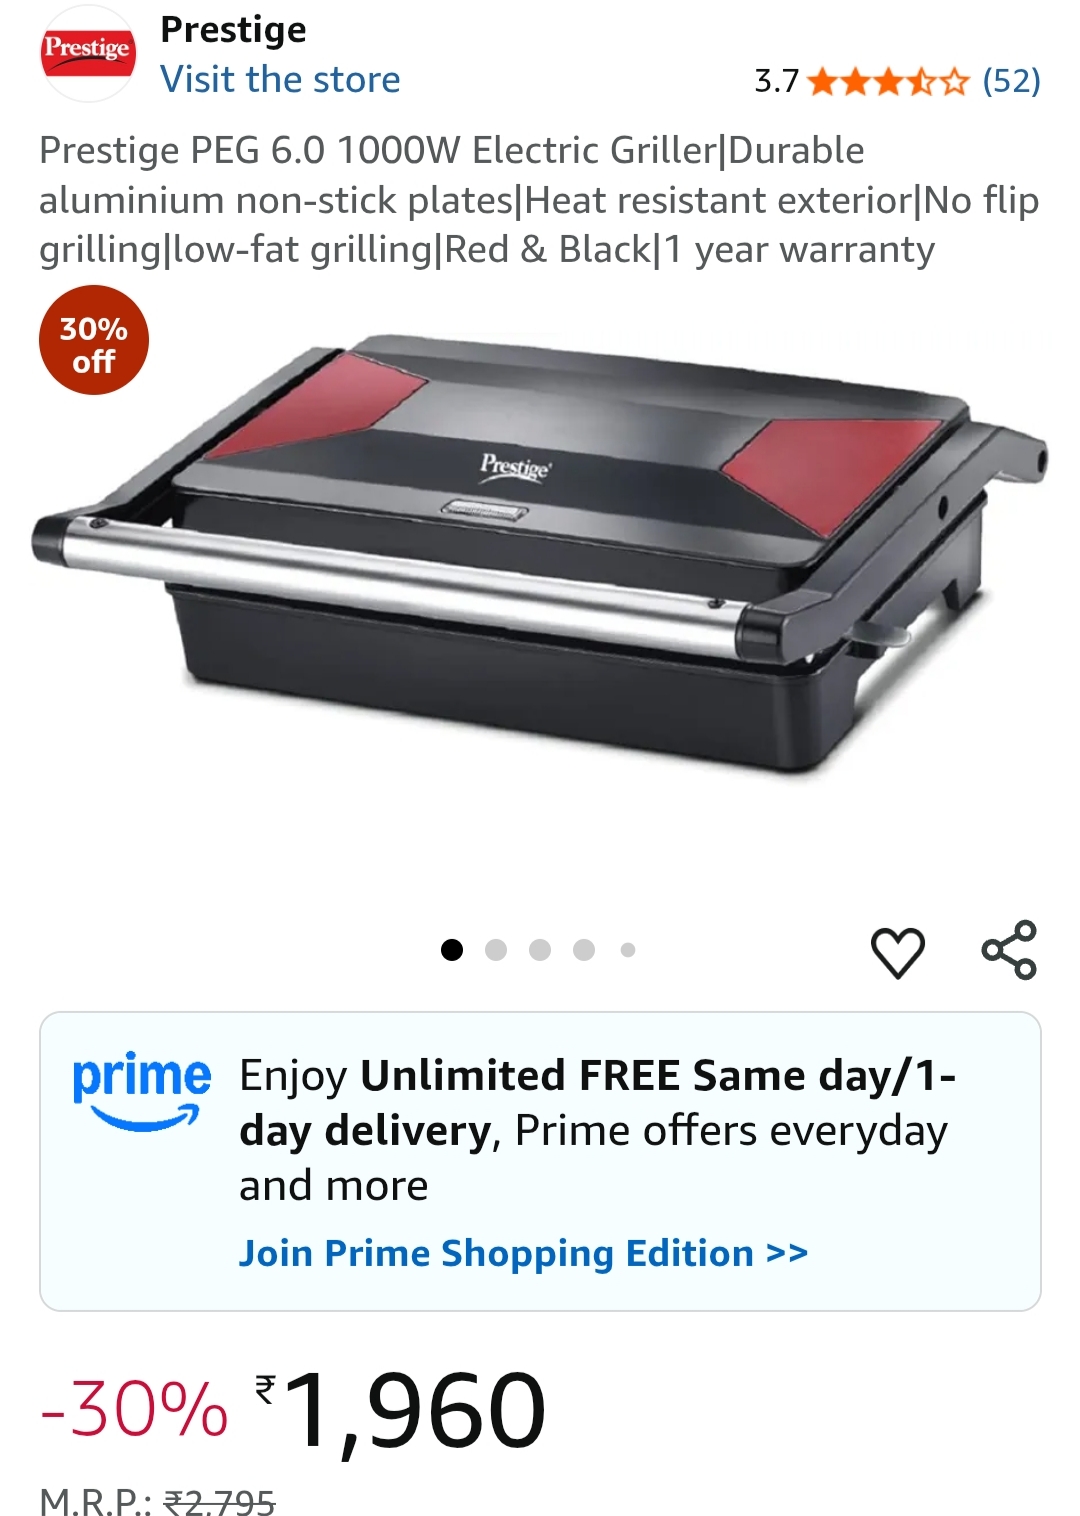Tap the 3.7 rating number
Image resolution: width=1080 pixels, height=1516 pixels.
pos(776,81)
